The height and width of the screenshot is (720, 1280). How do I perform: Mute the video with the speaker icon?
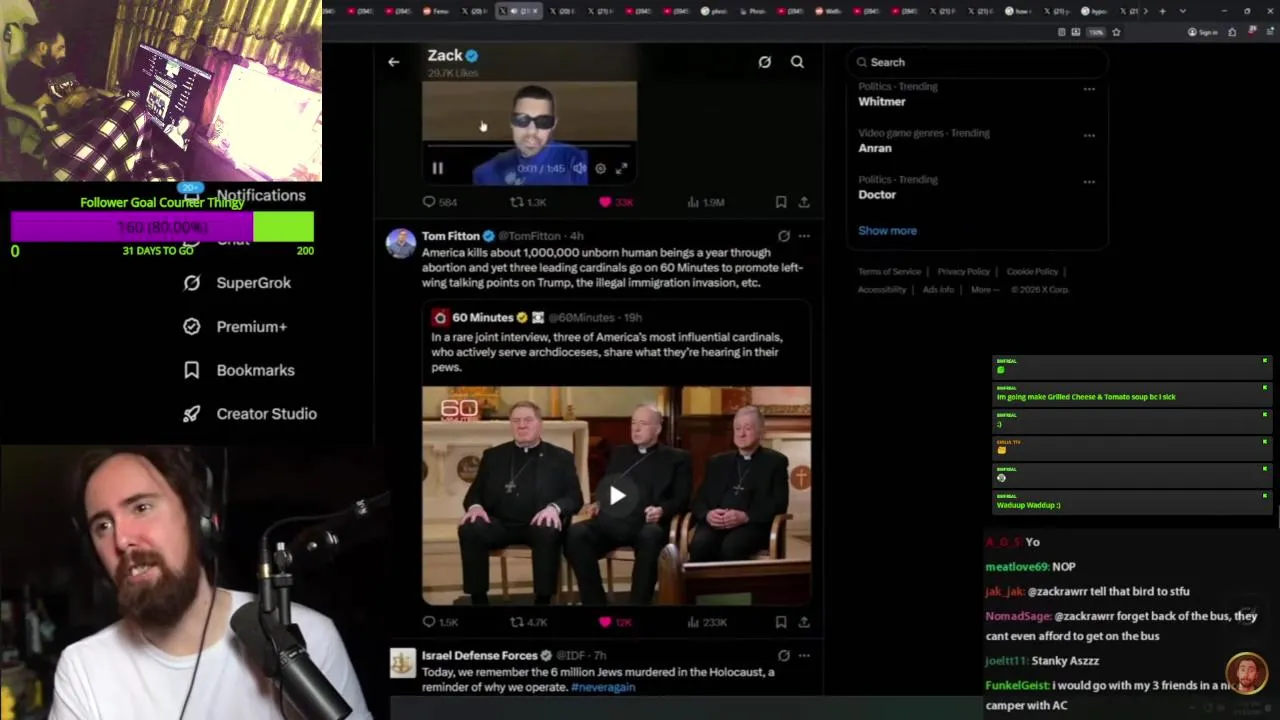coord(579,169)
